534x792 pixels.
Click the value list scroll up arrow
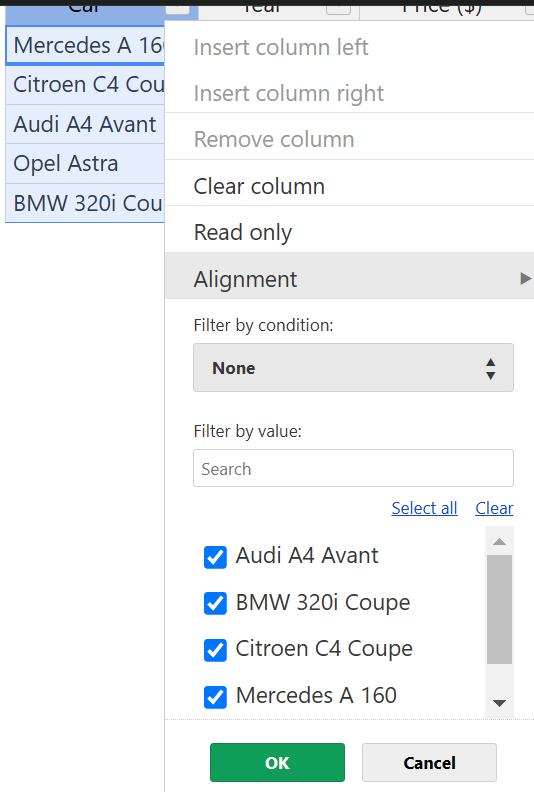[499, 541]
